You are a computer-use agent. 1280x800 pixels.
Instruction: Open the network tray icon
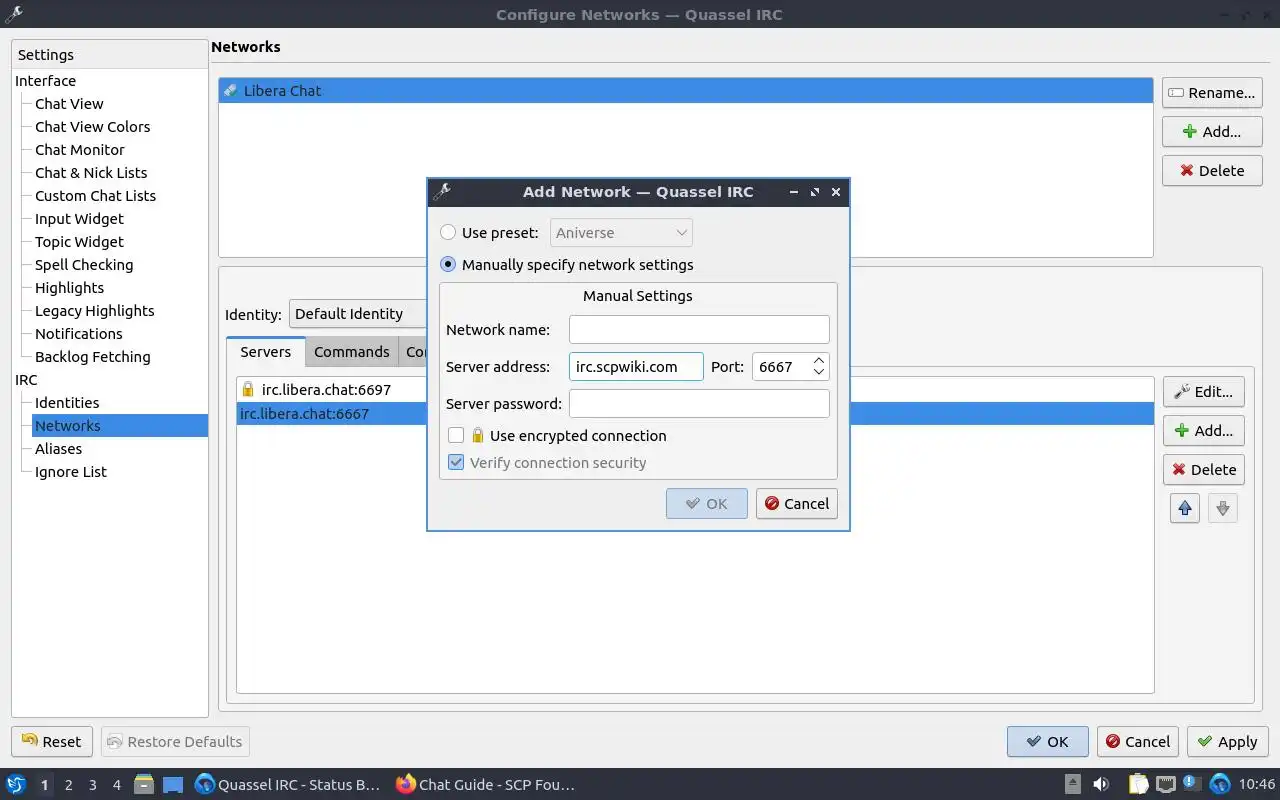click(x=1166, y=785)
